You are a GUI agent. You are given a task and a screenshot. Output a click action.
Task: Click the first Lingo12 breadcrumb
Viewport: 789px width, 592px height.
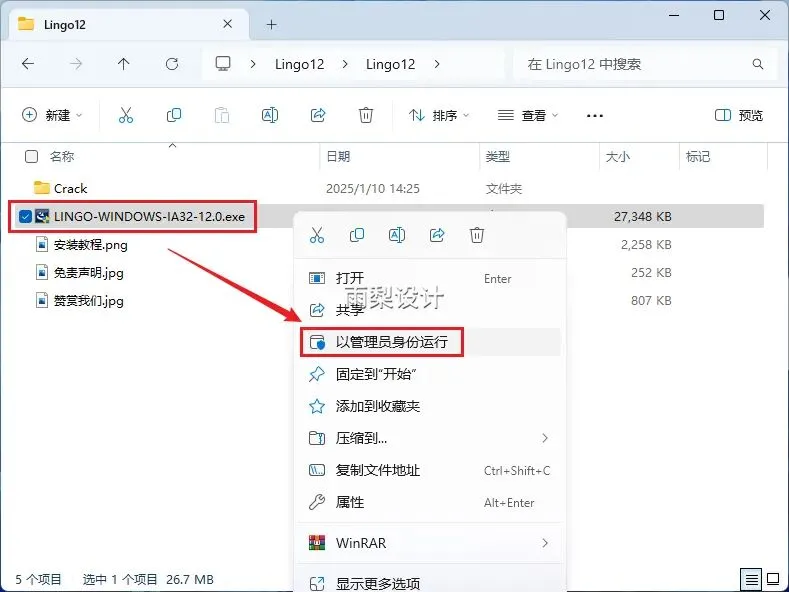click(x=299, y=64)
